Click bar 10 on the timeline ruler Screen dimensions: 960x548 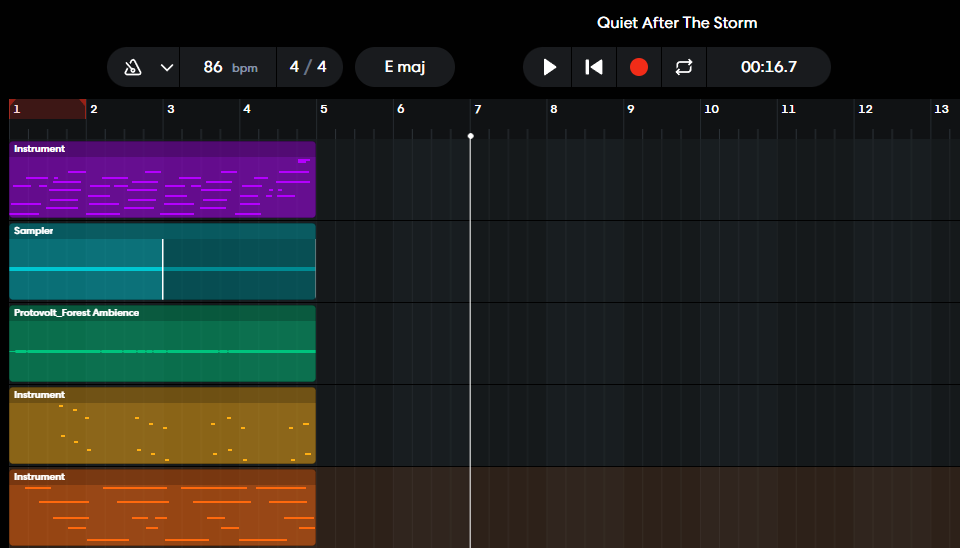(711, 109)
